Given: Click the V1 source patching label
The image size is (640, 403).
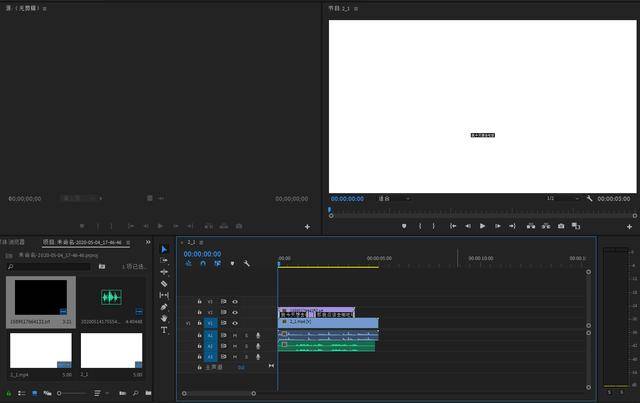Looking at the screenshot, I should (x=188, y=323).
